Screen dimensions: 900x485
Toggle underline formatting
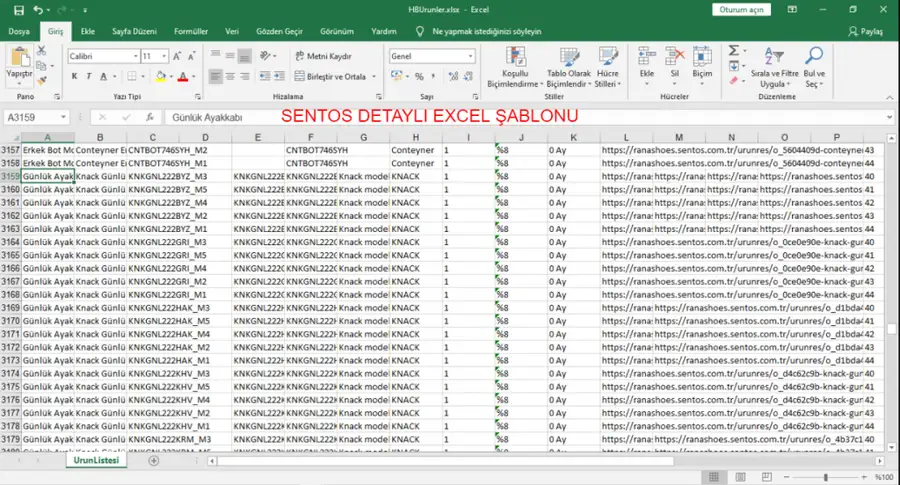click(x=103, y=76)
